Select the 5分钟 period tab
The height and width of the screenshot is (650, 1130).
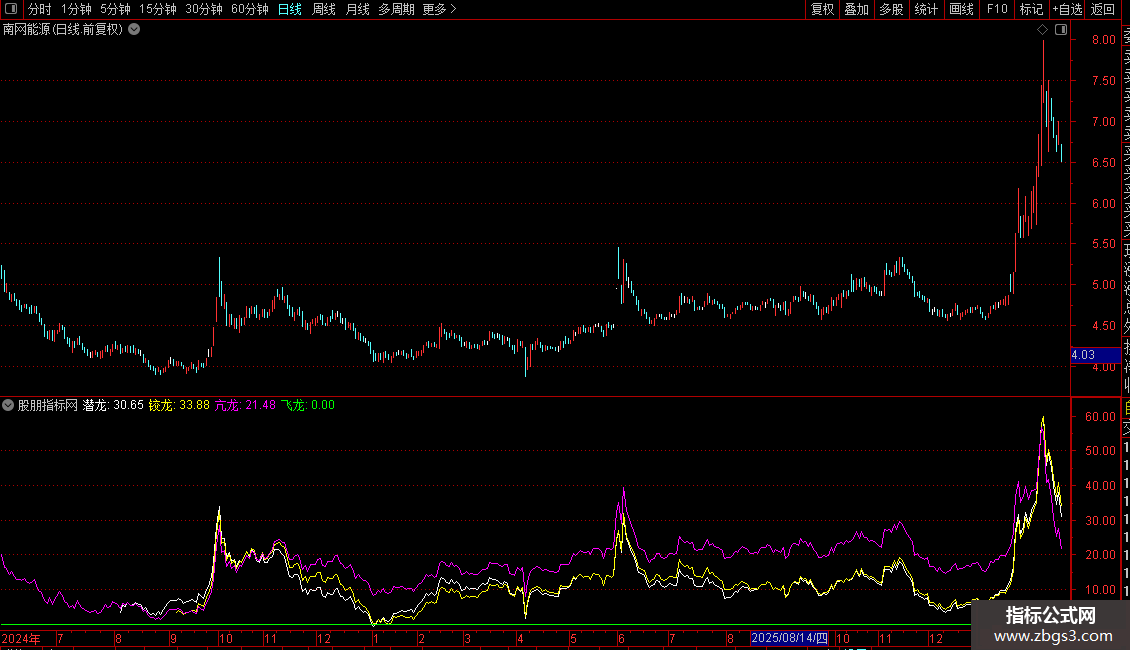pyautogui.click(x=115, y=9)
